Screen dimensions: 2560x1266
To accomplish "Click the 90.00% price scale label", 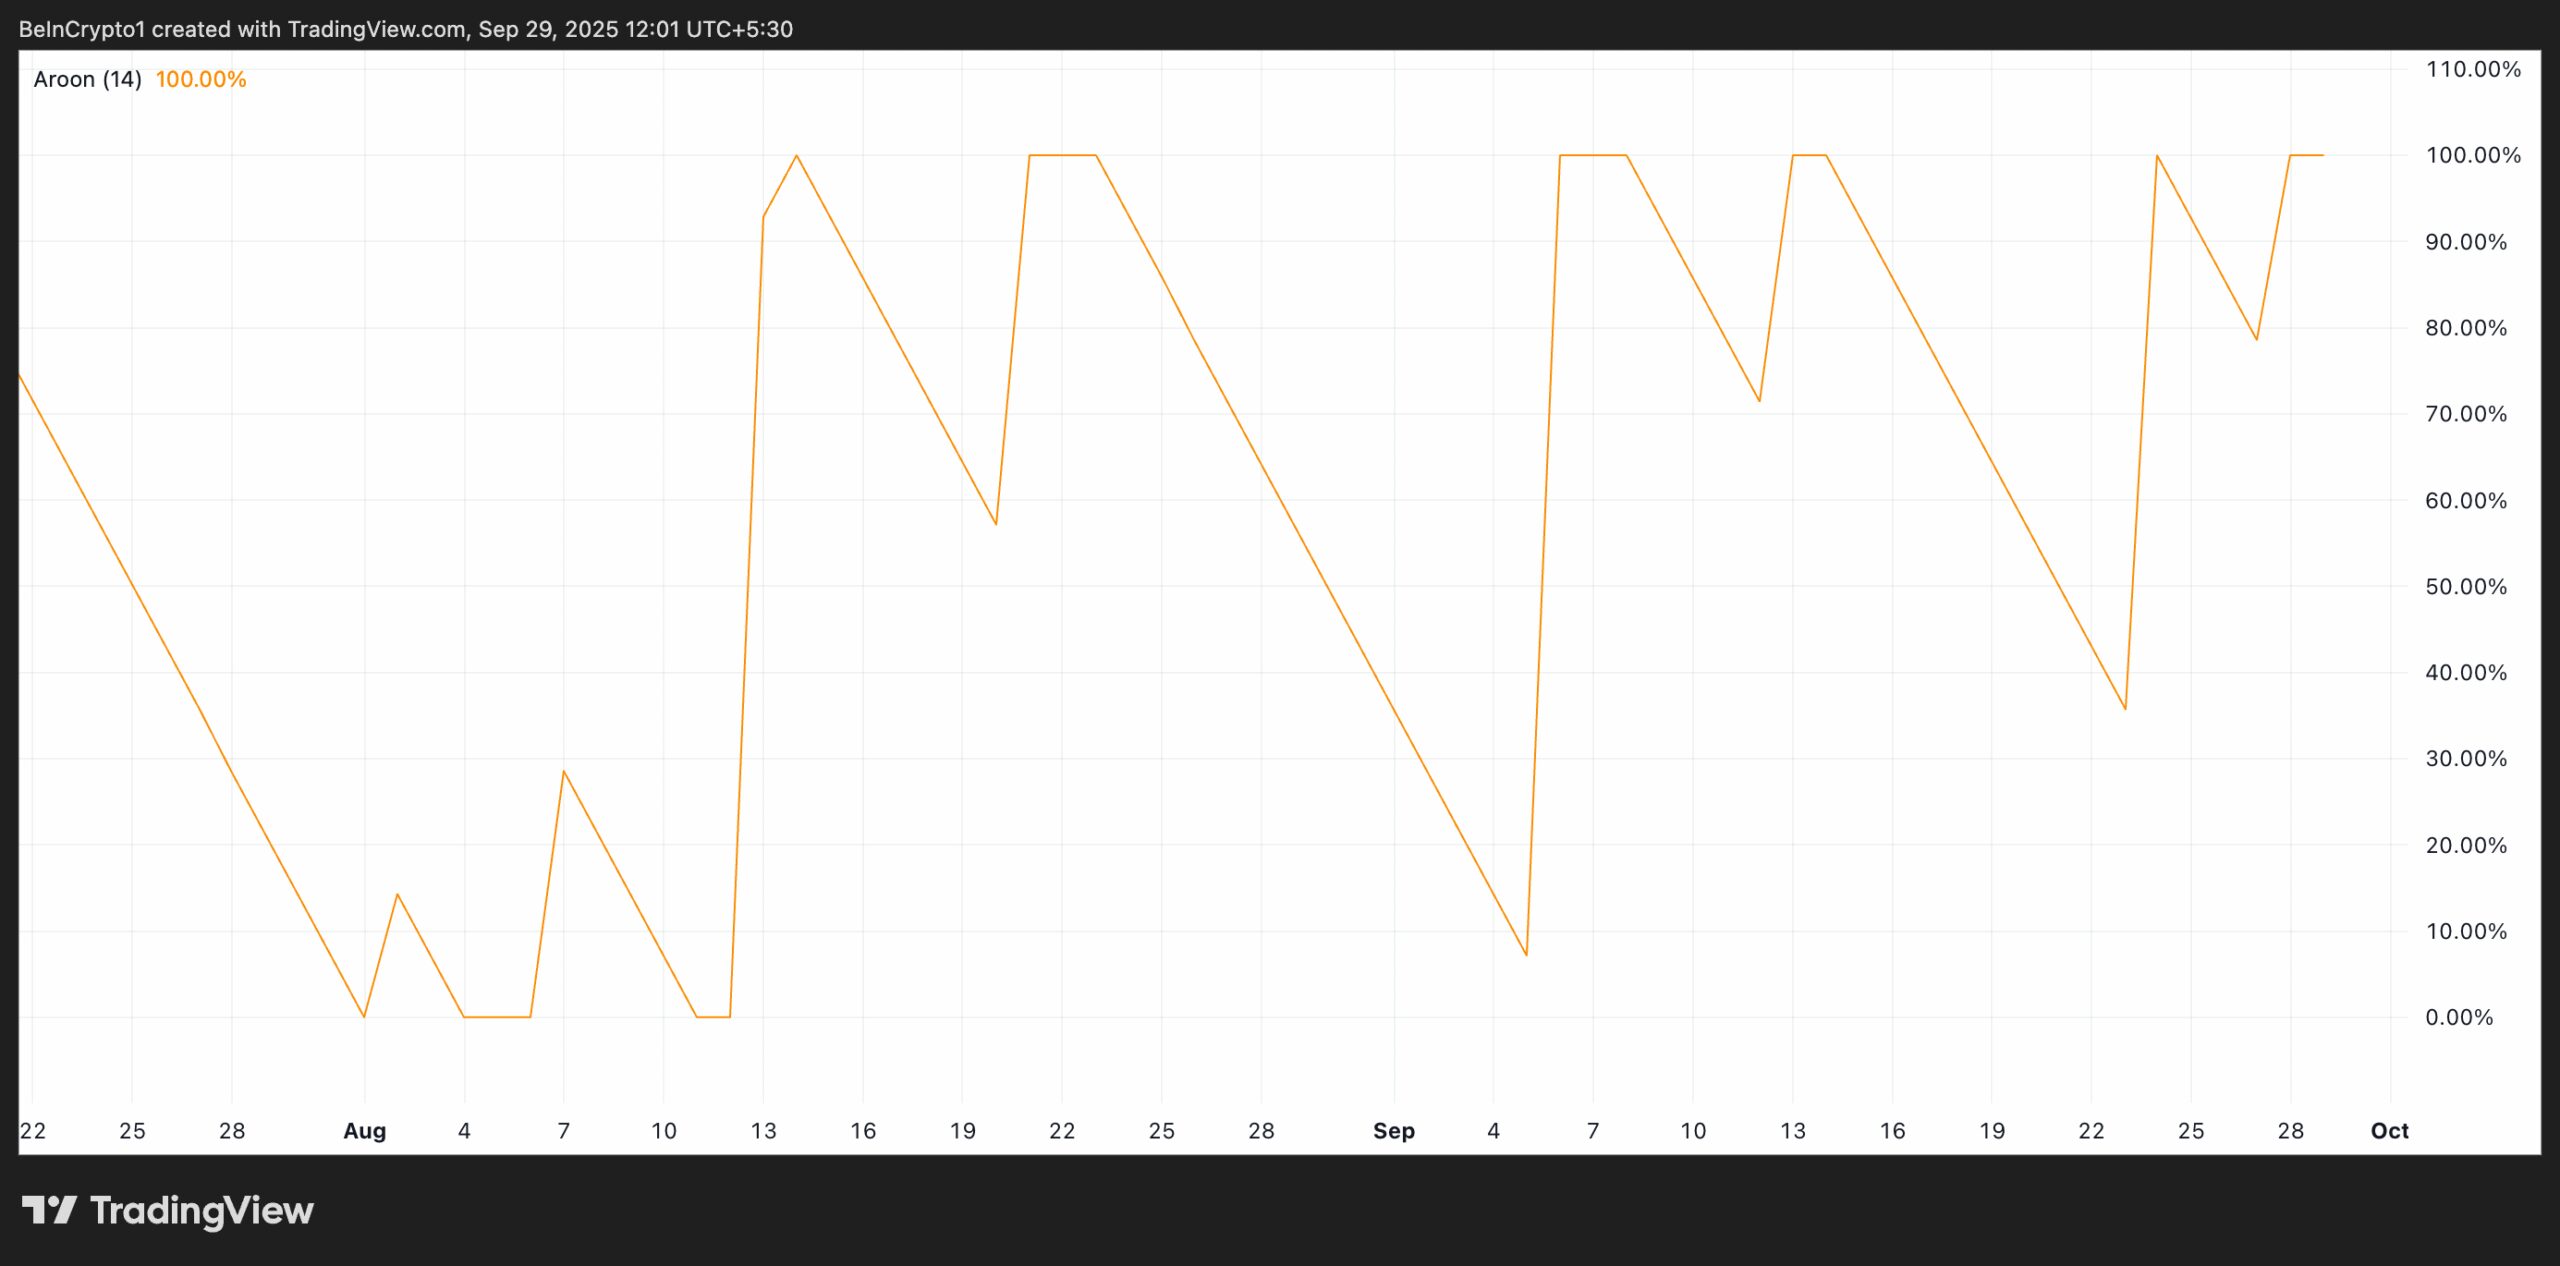I will tap(2465, 242).
